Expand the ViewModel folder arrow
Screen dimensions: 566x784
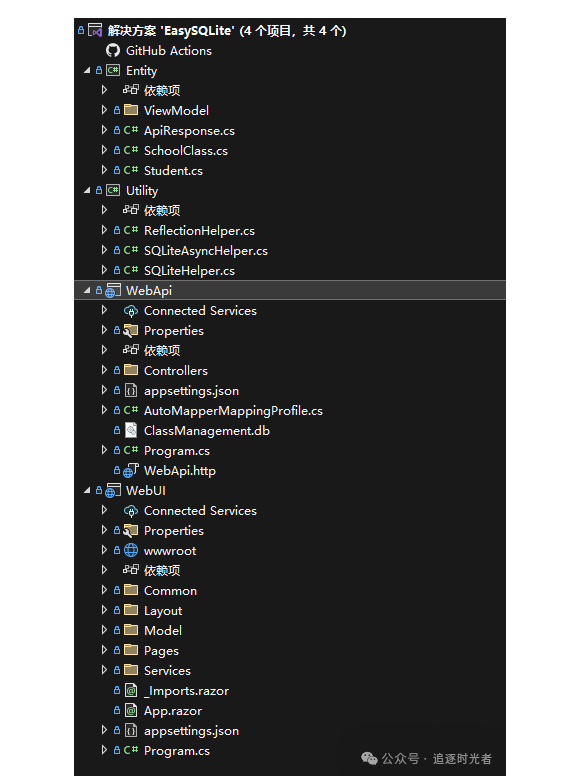(x=104, y=110)
